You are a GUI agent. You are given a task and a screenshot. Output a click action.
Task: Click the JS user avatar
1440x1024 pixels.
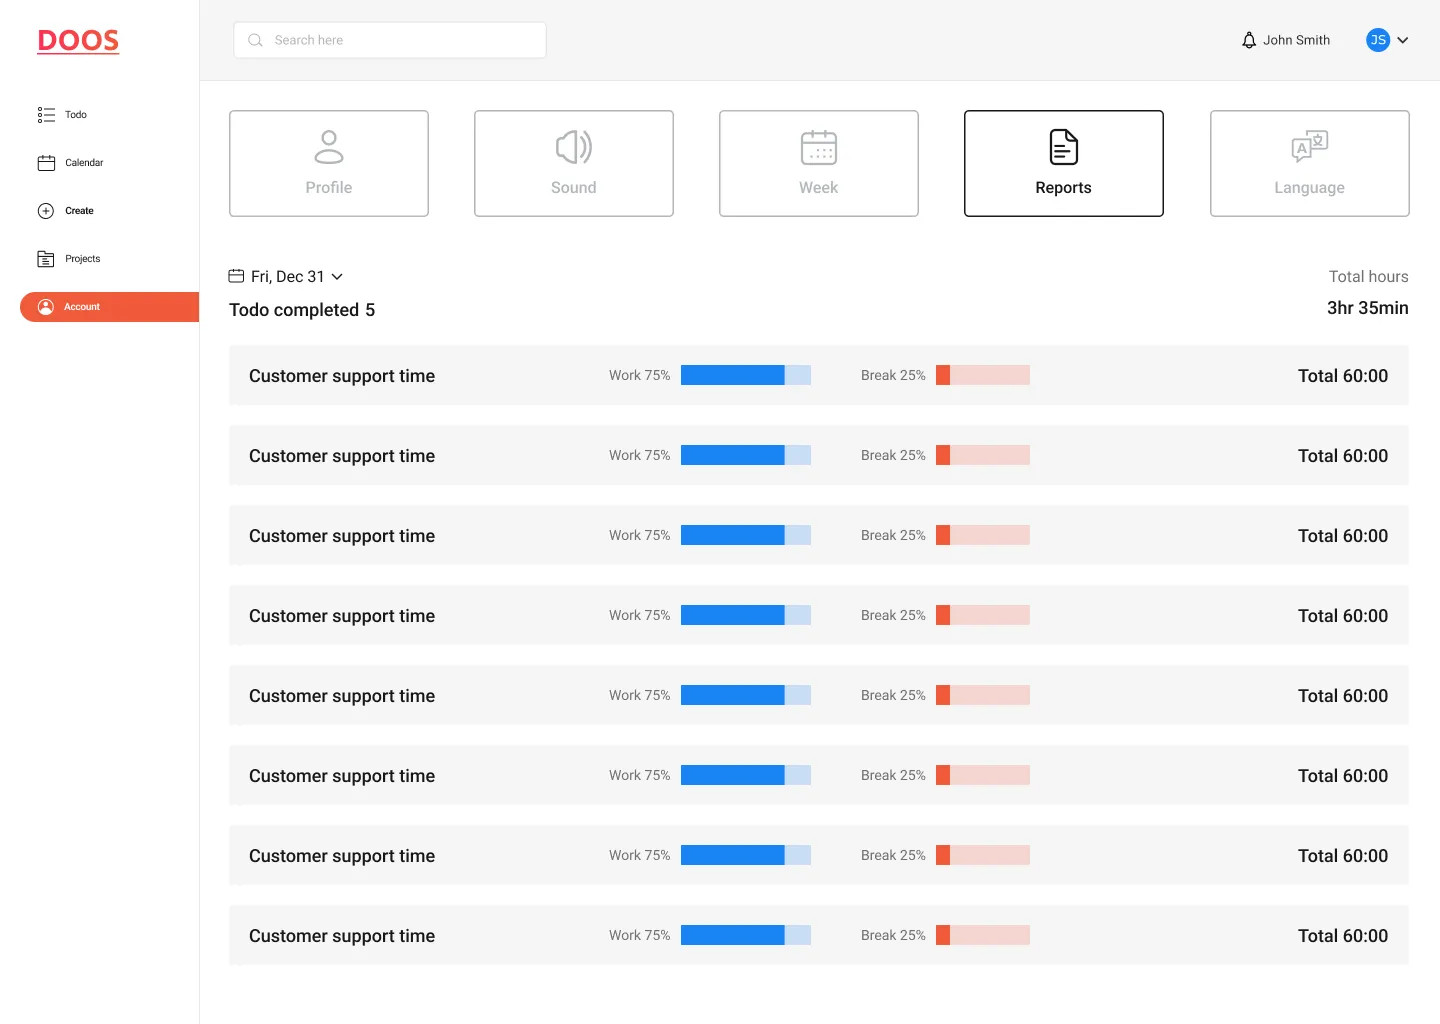pyautogui.click(x=1378, y=40)
